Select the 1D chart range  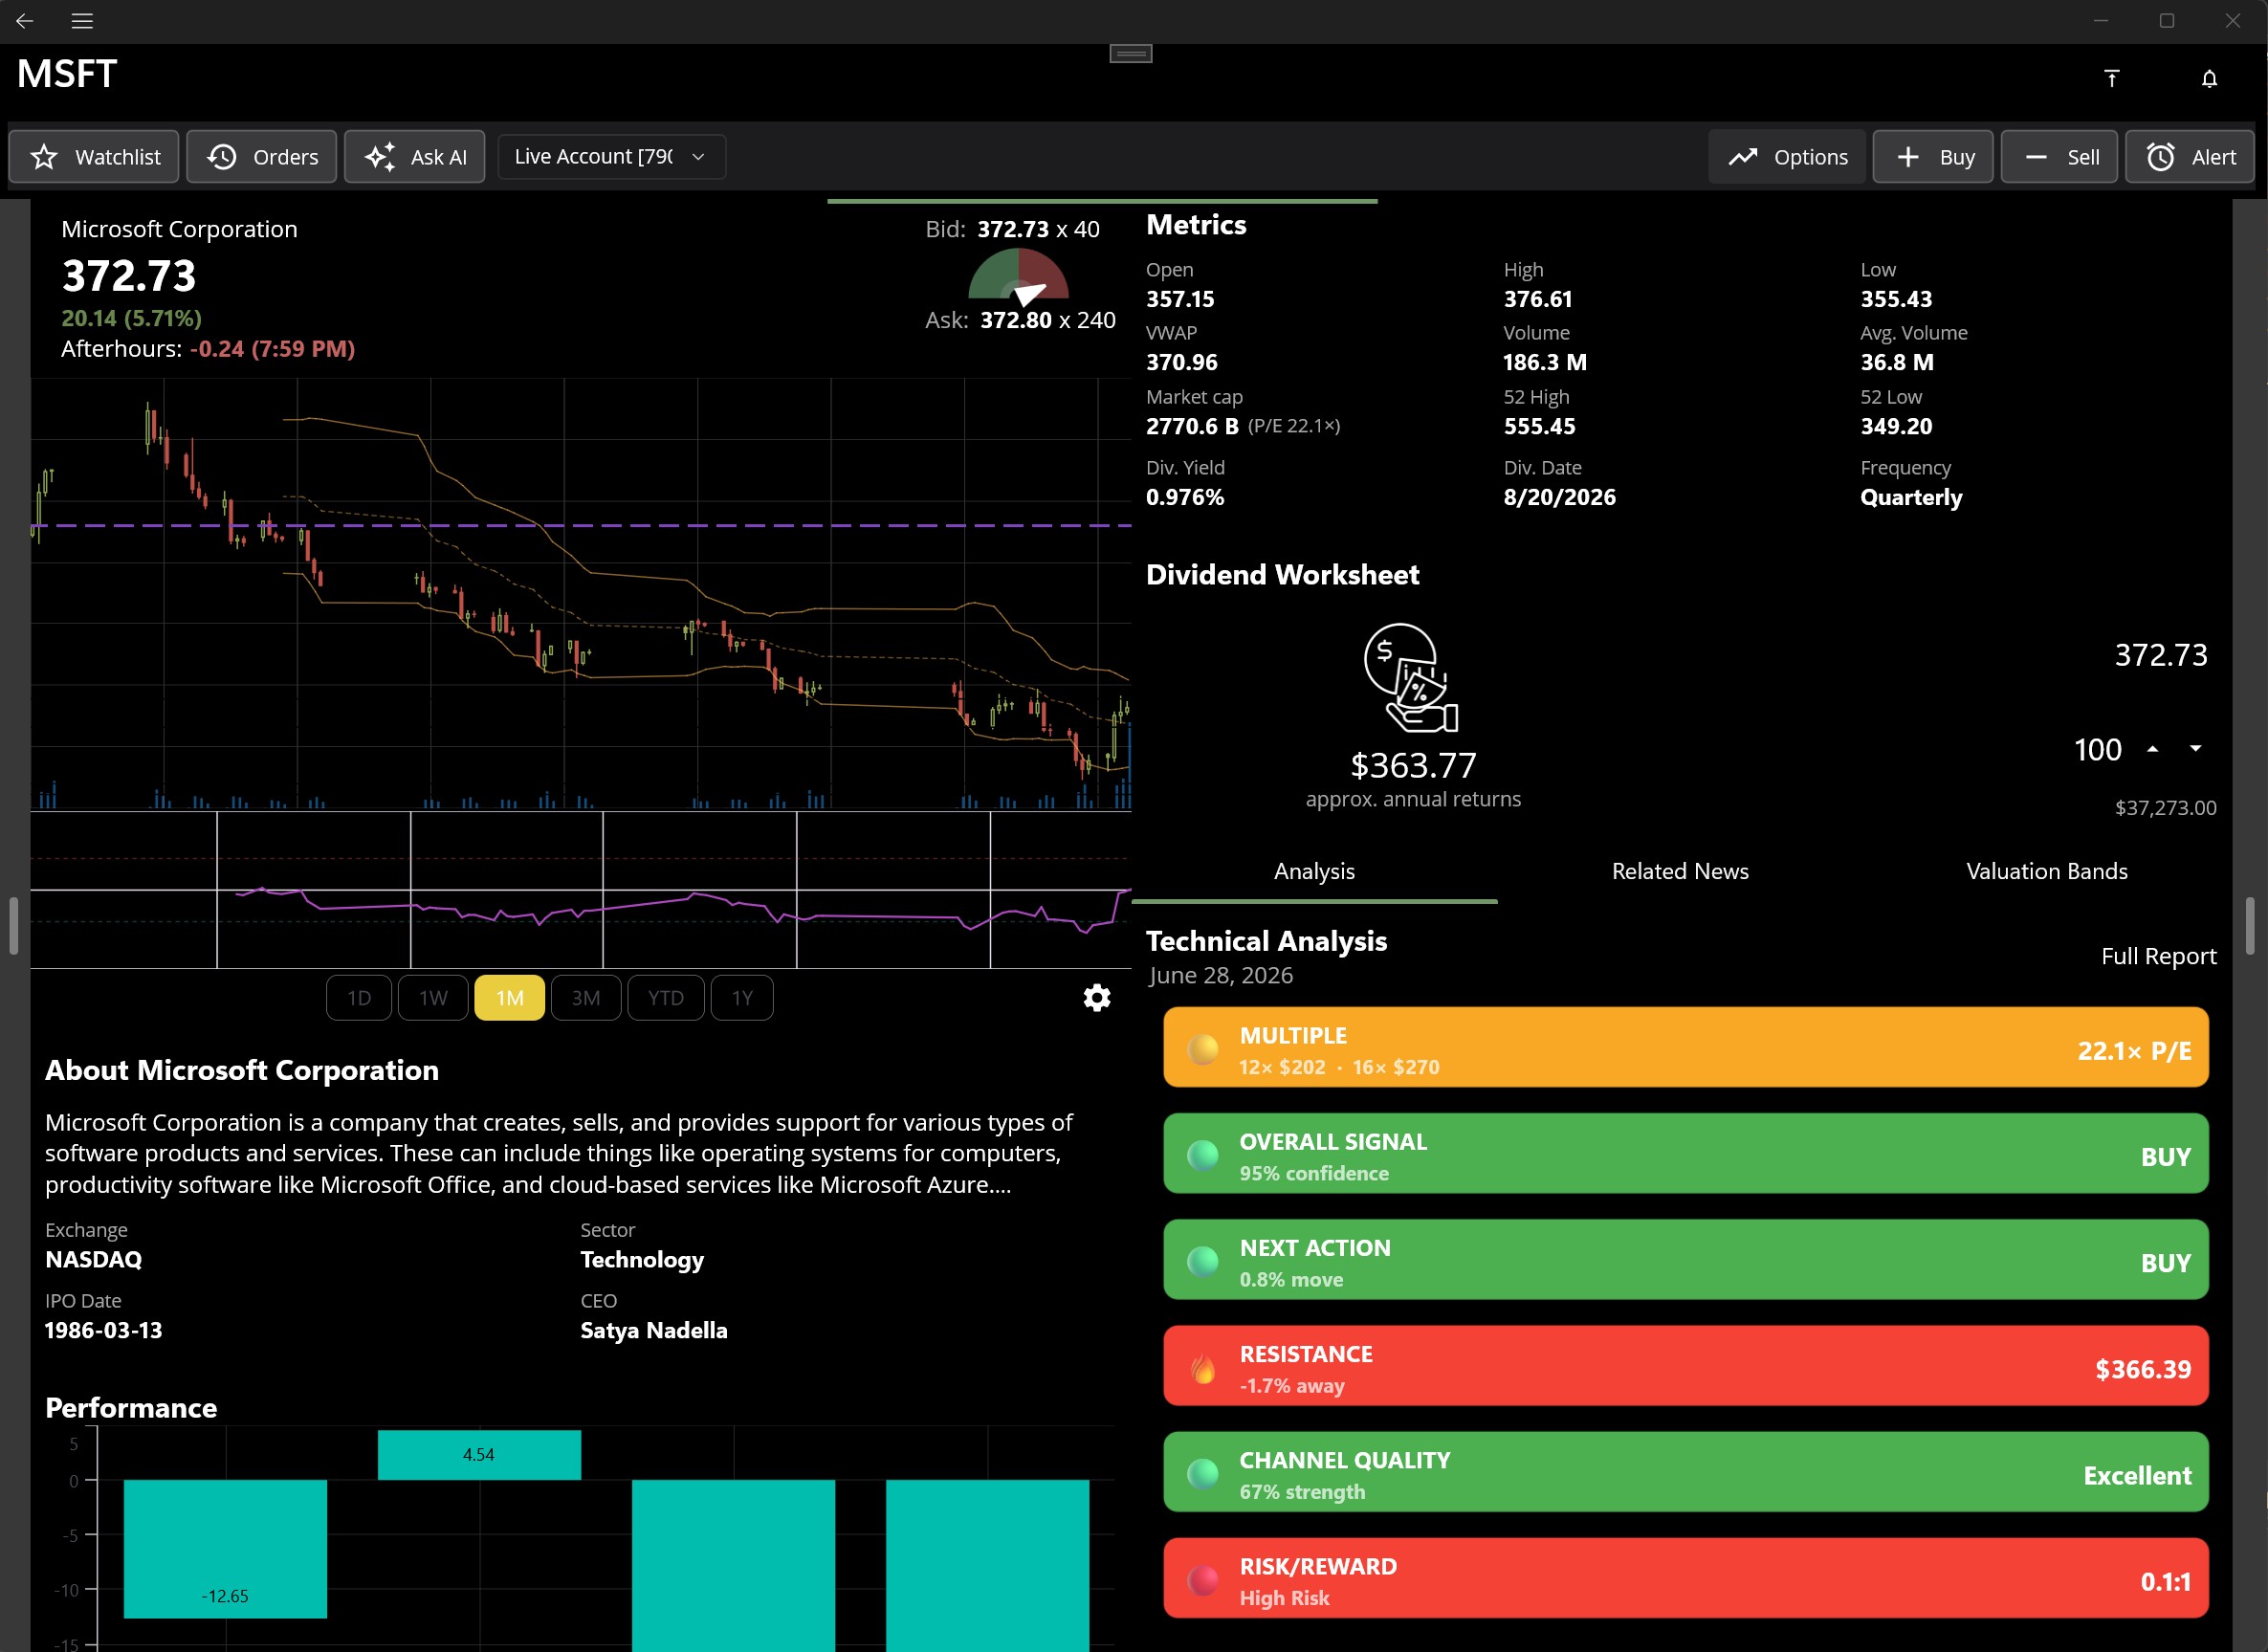(359, 998)
